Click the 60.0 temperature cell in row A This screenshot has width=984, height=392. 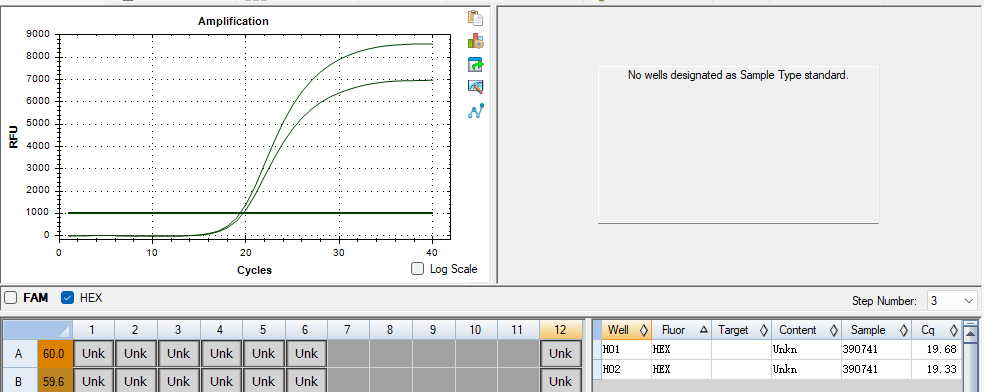tap(55, 354)
